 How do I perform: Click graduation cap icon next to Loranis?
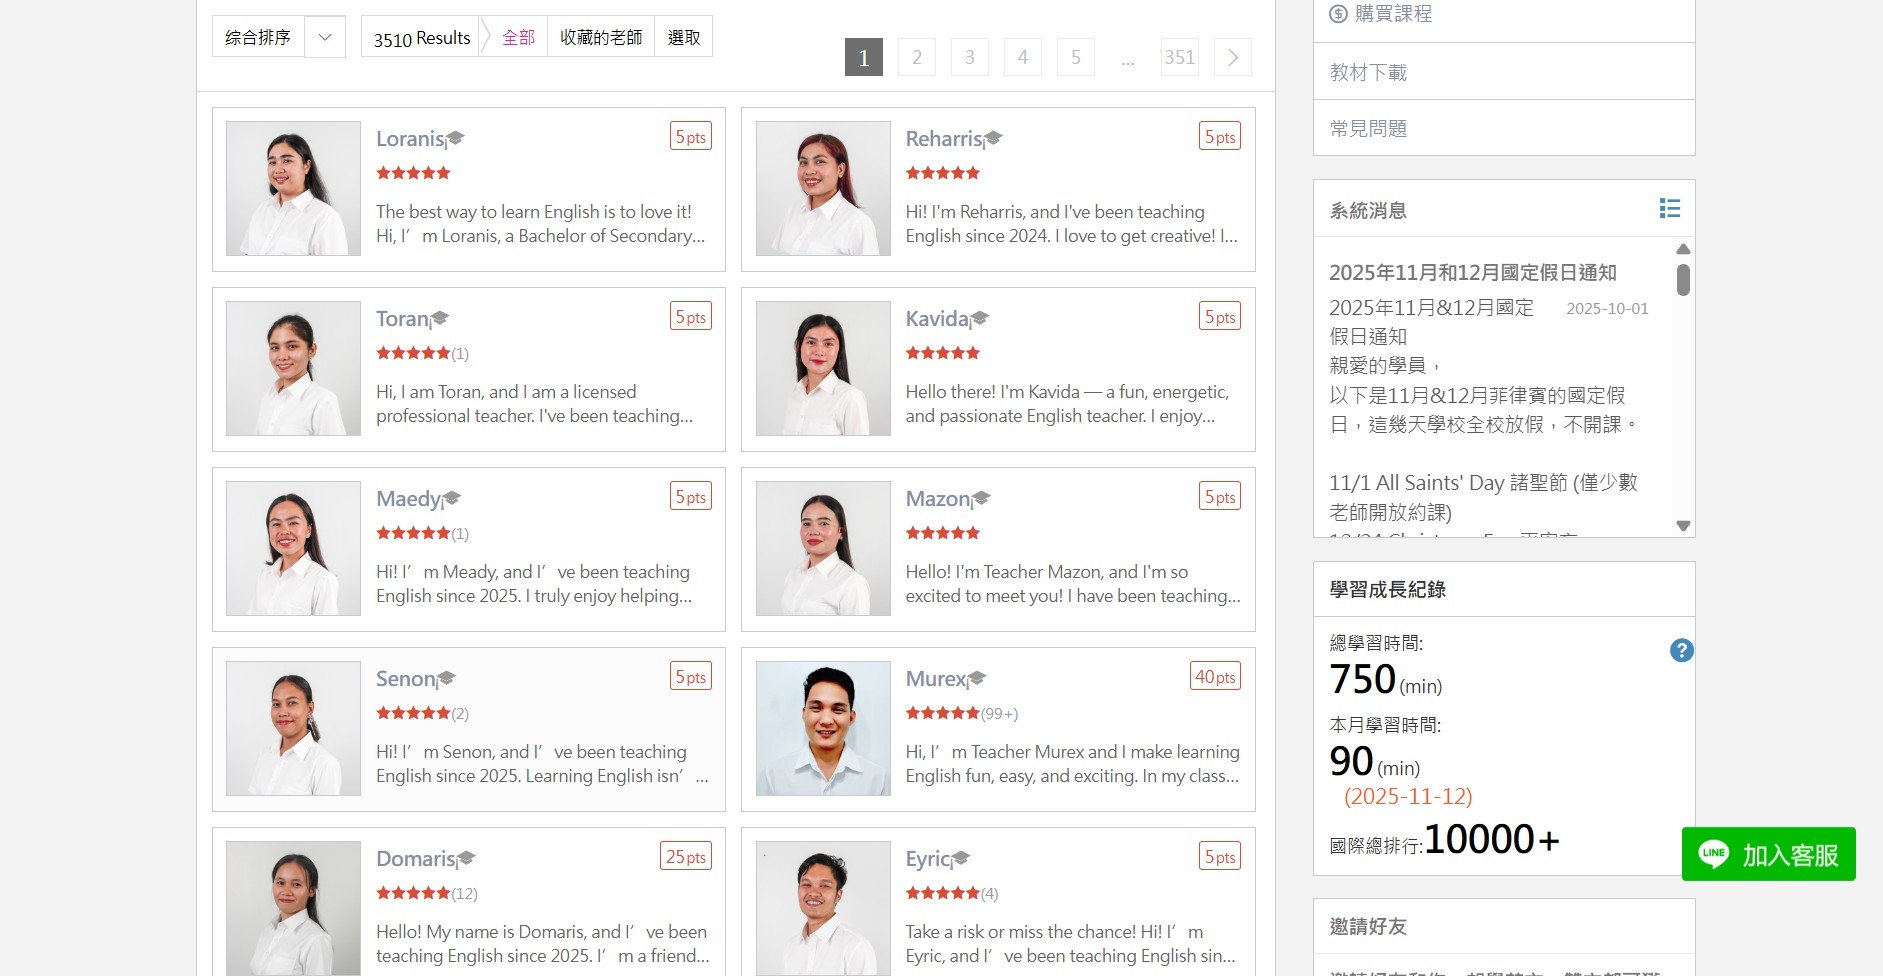(x=455, y=139)
